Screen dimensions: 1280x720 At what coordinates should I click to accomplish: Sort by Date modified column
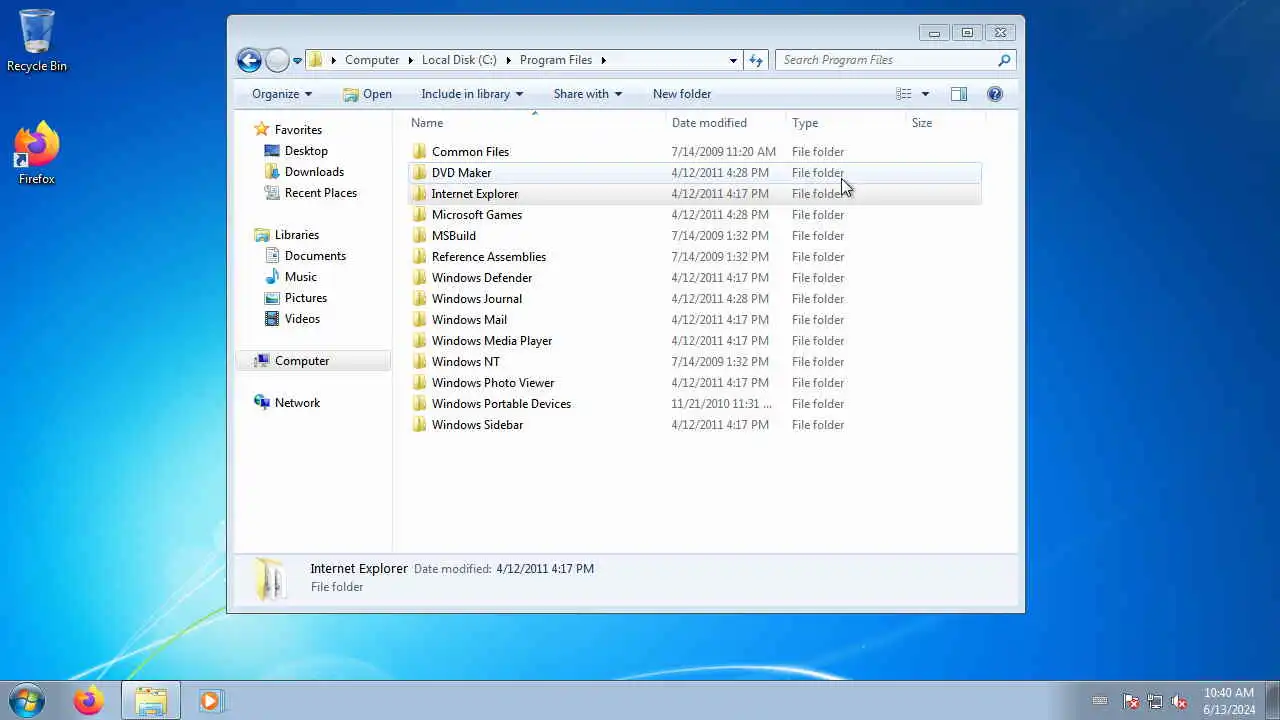[x=709, y=123]
